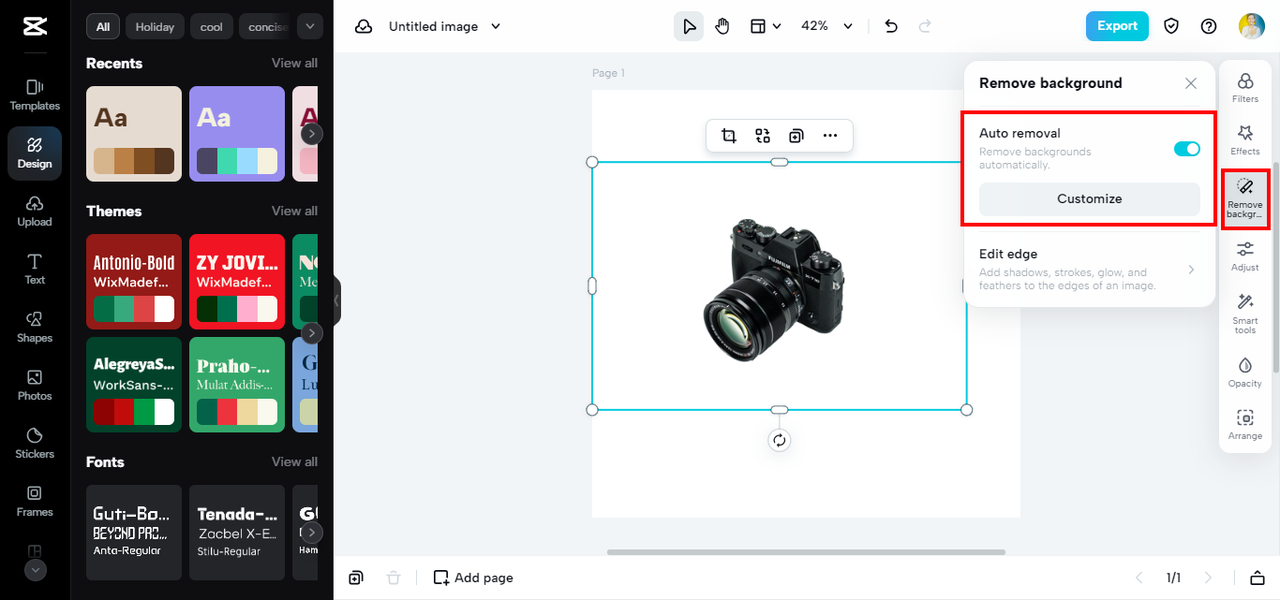Viewport: 1280px width, 600px height.
Task: Apply the ZY JOVI theme
Action: click(237, 282)
